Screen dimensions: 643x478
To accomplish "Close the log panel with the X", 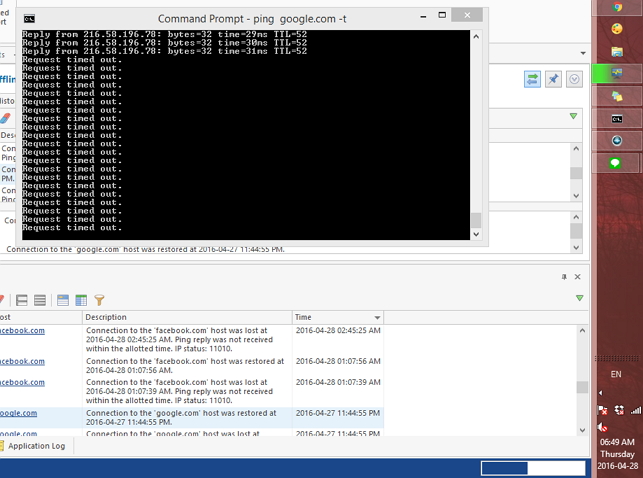I will [x=577, y=277].
